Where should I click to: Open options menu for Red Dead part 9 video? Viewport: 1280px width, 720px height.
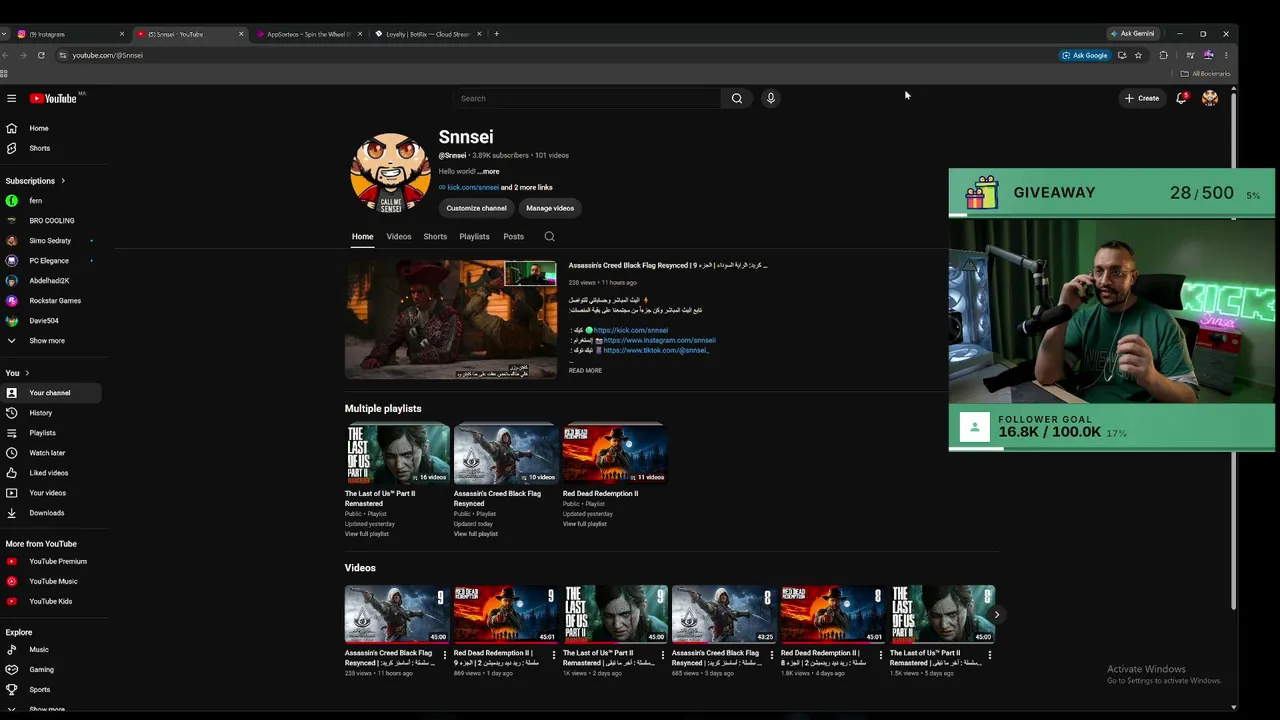tap(554, 655)
